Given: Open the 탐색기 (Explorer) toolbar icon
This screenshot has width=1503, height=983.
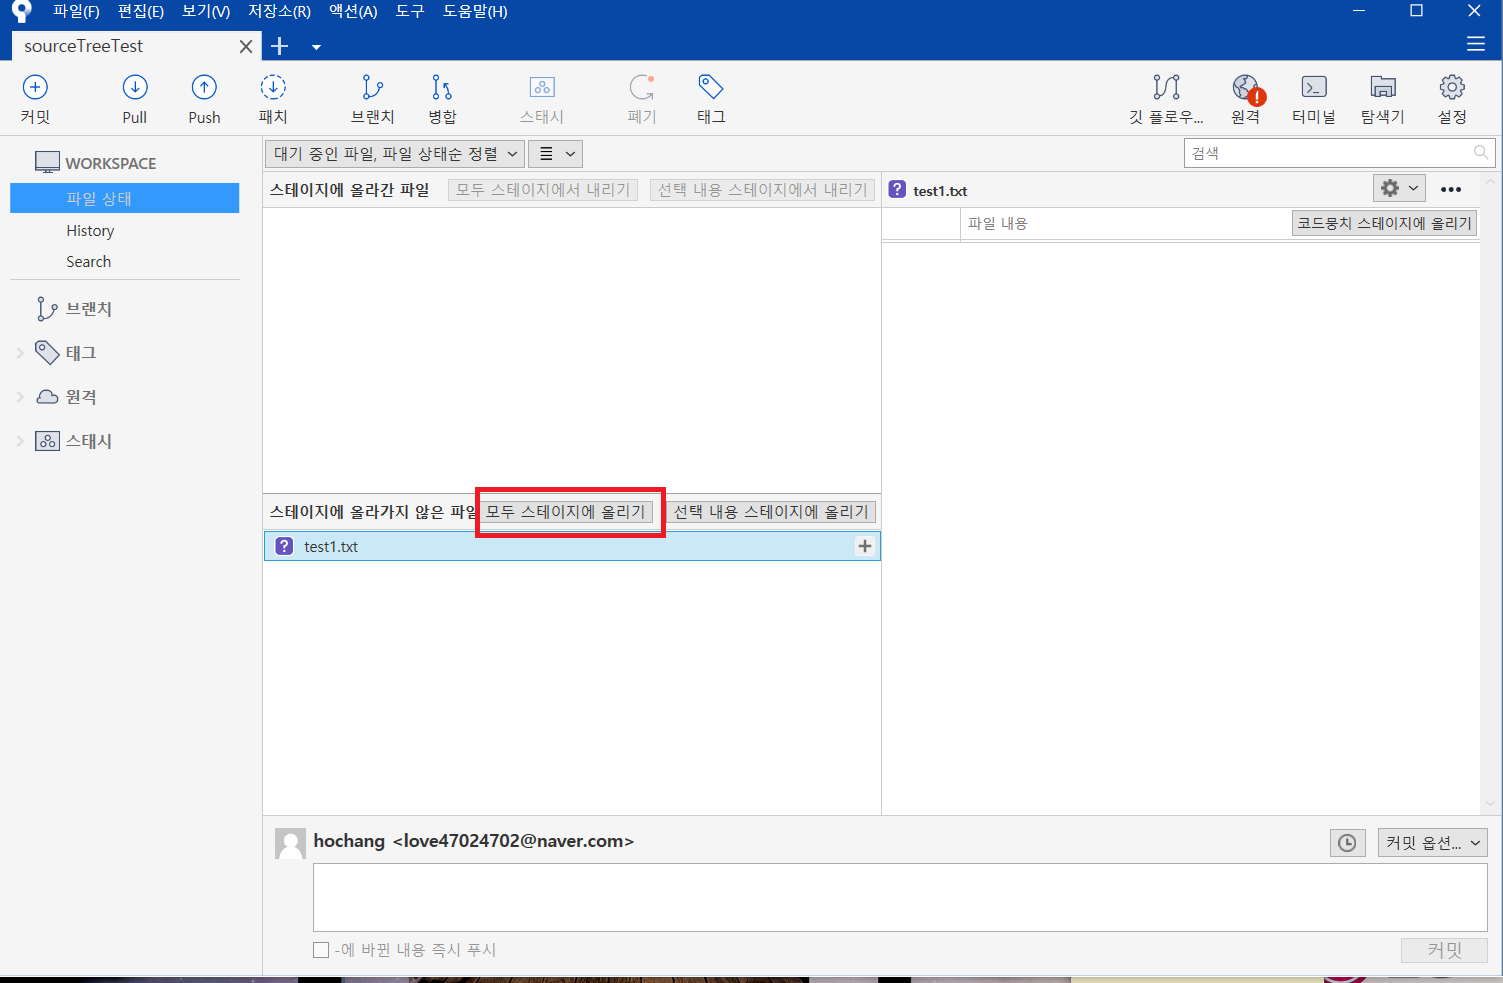Looking at the screenshot, I should coord(1383,88).
